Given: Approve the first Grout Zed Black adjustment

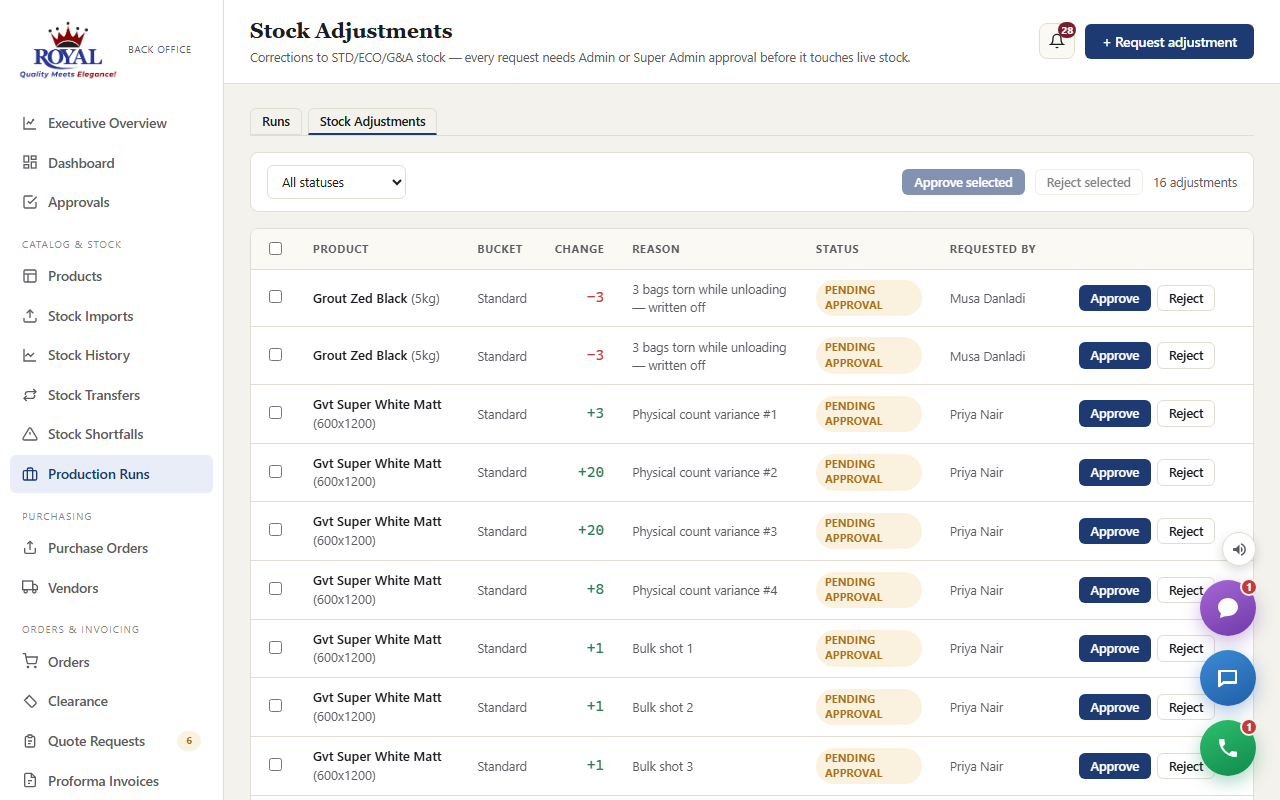Looking at the screenshot, I should (x=1114, y=298).
